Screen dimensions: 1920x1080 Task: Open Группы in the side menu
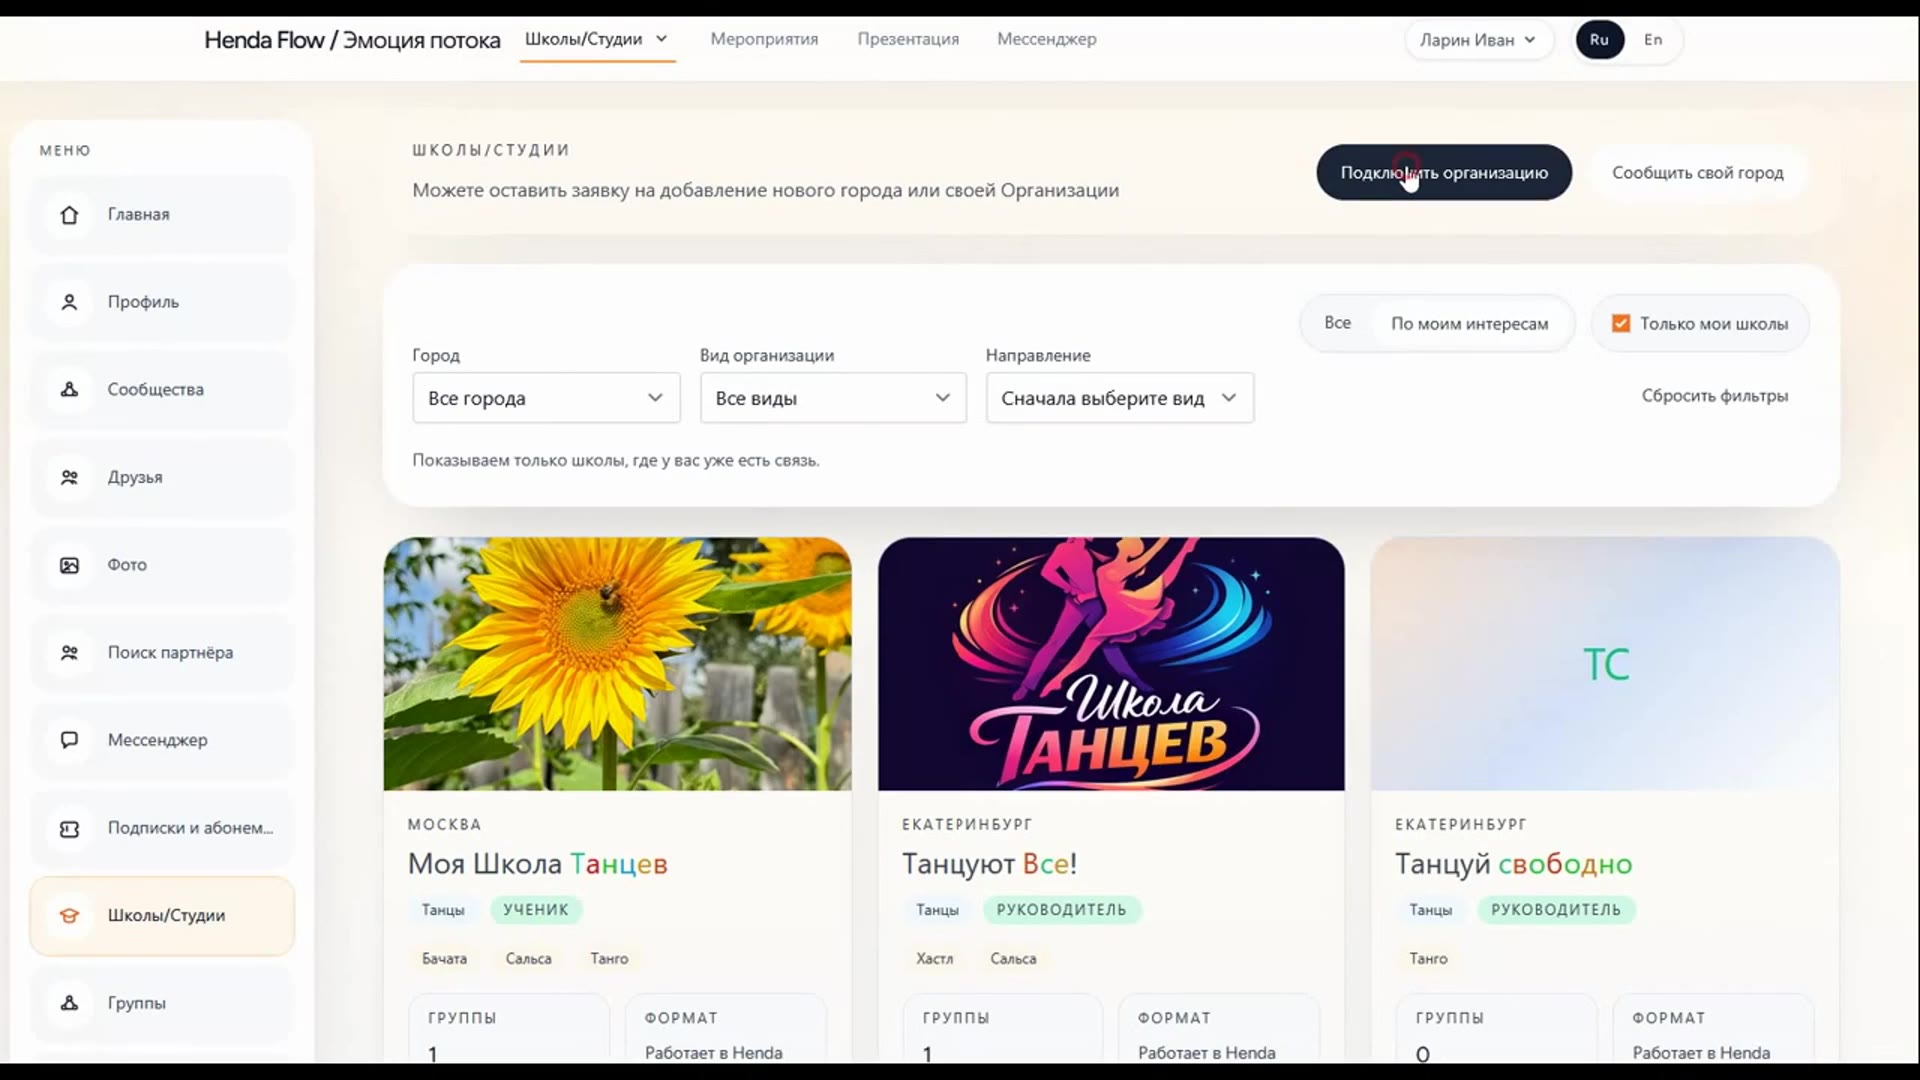162,1003
